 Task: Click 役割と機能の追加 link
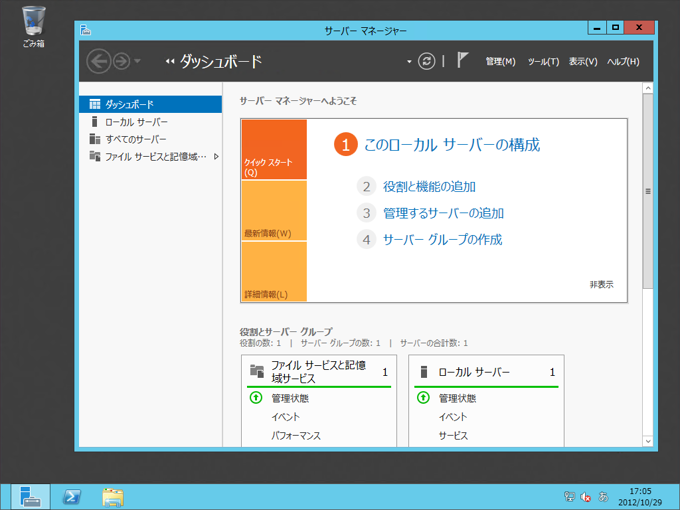429,186
